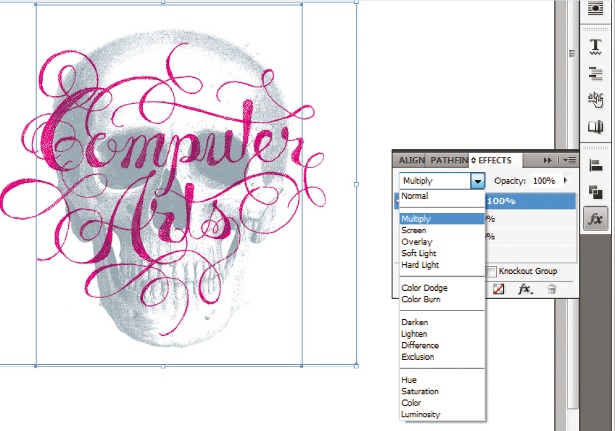Image resolution: width=615 pixels, height=431 pixels.
Task: Choose Lighten blending mode
Action: (442, 334)
